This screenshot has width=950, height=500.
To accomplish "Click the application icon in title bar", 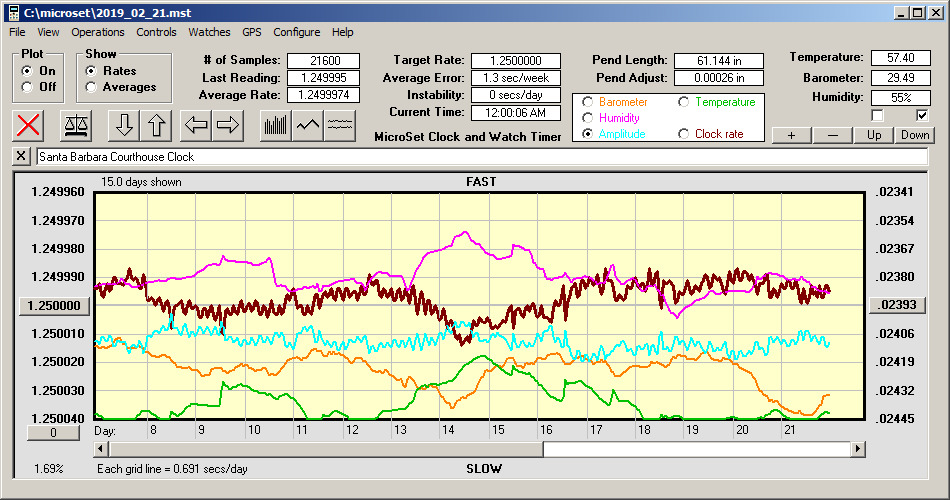I will (x=14, y=13).
